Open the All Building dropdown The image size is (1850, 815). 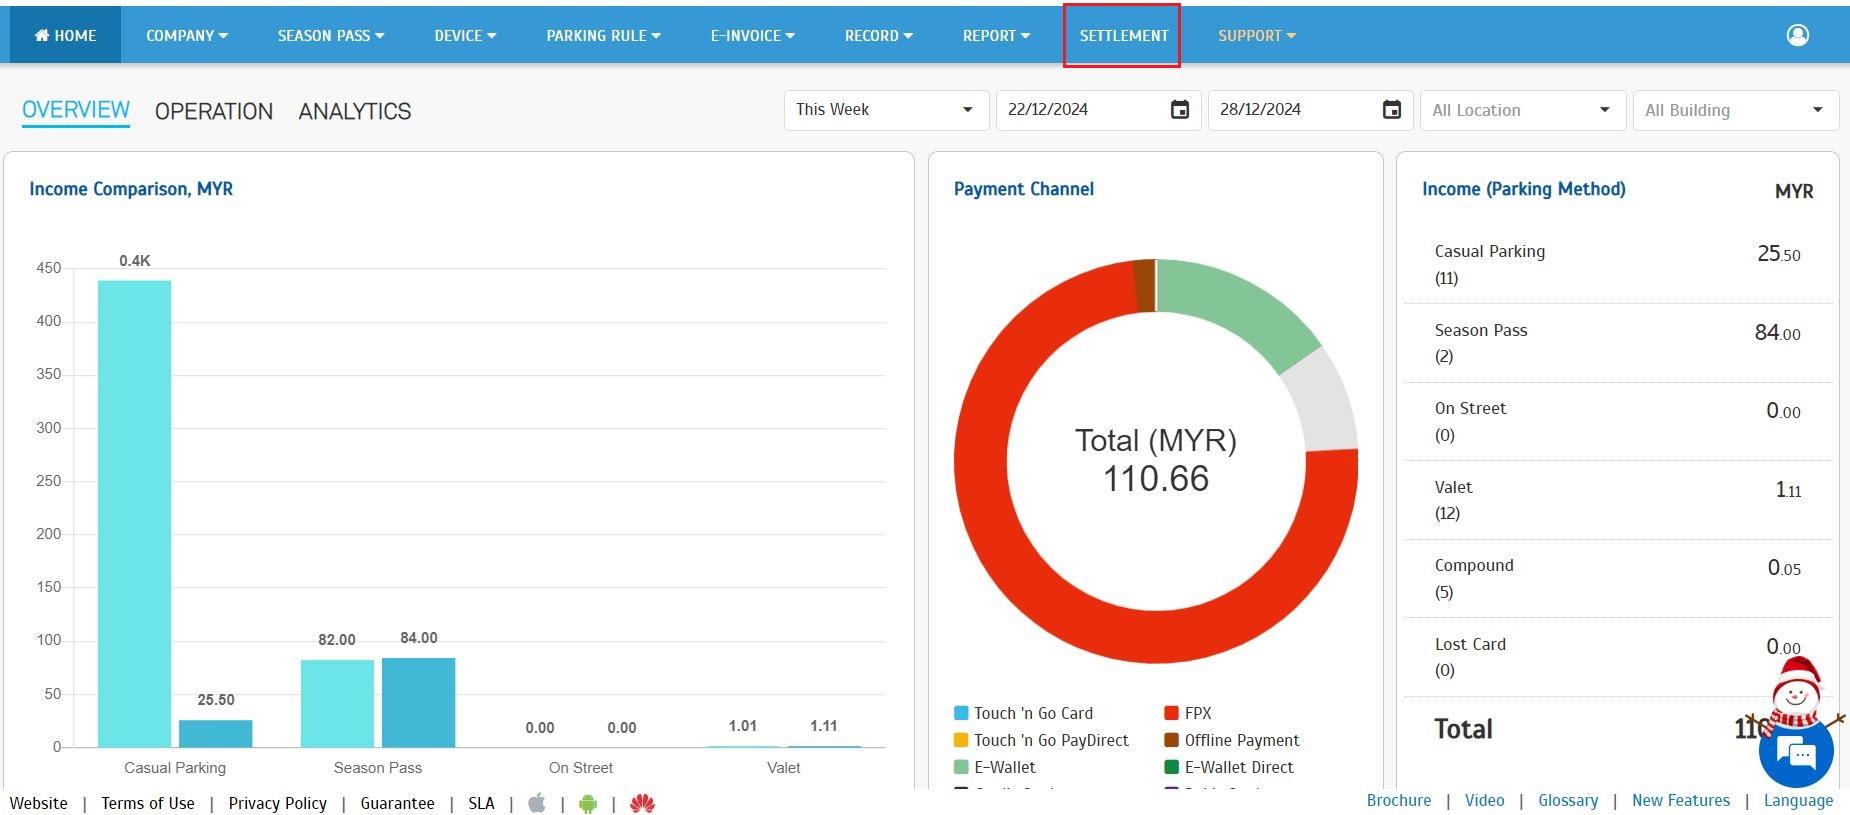pos(1734,110)
